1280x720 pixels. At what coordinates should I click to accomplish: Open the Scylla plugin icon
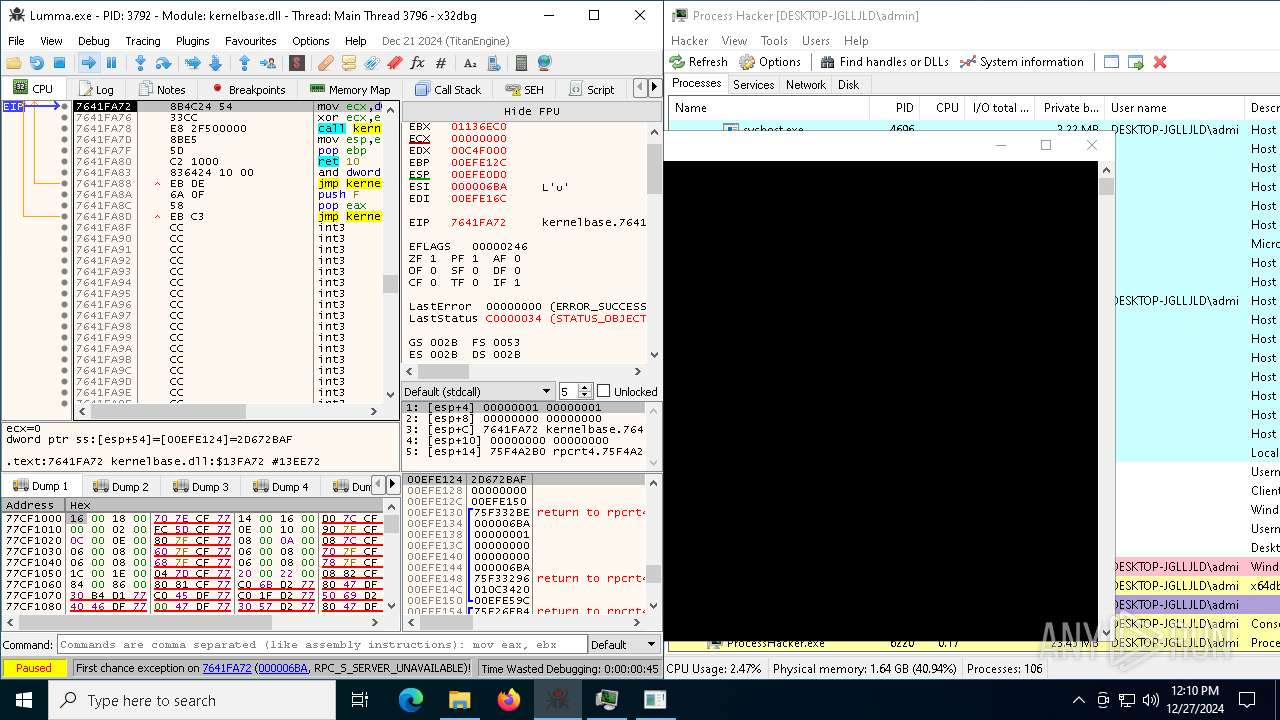[x=297, y=63]
